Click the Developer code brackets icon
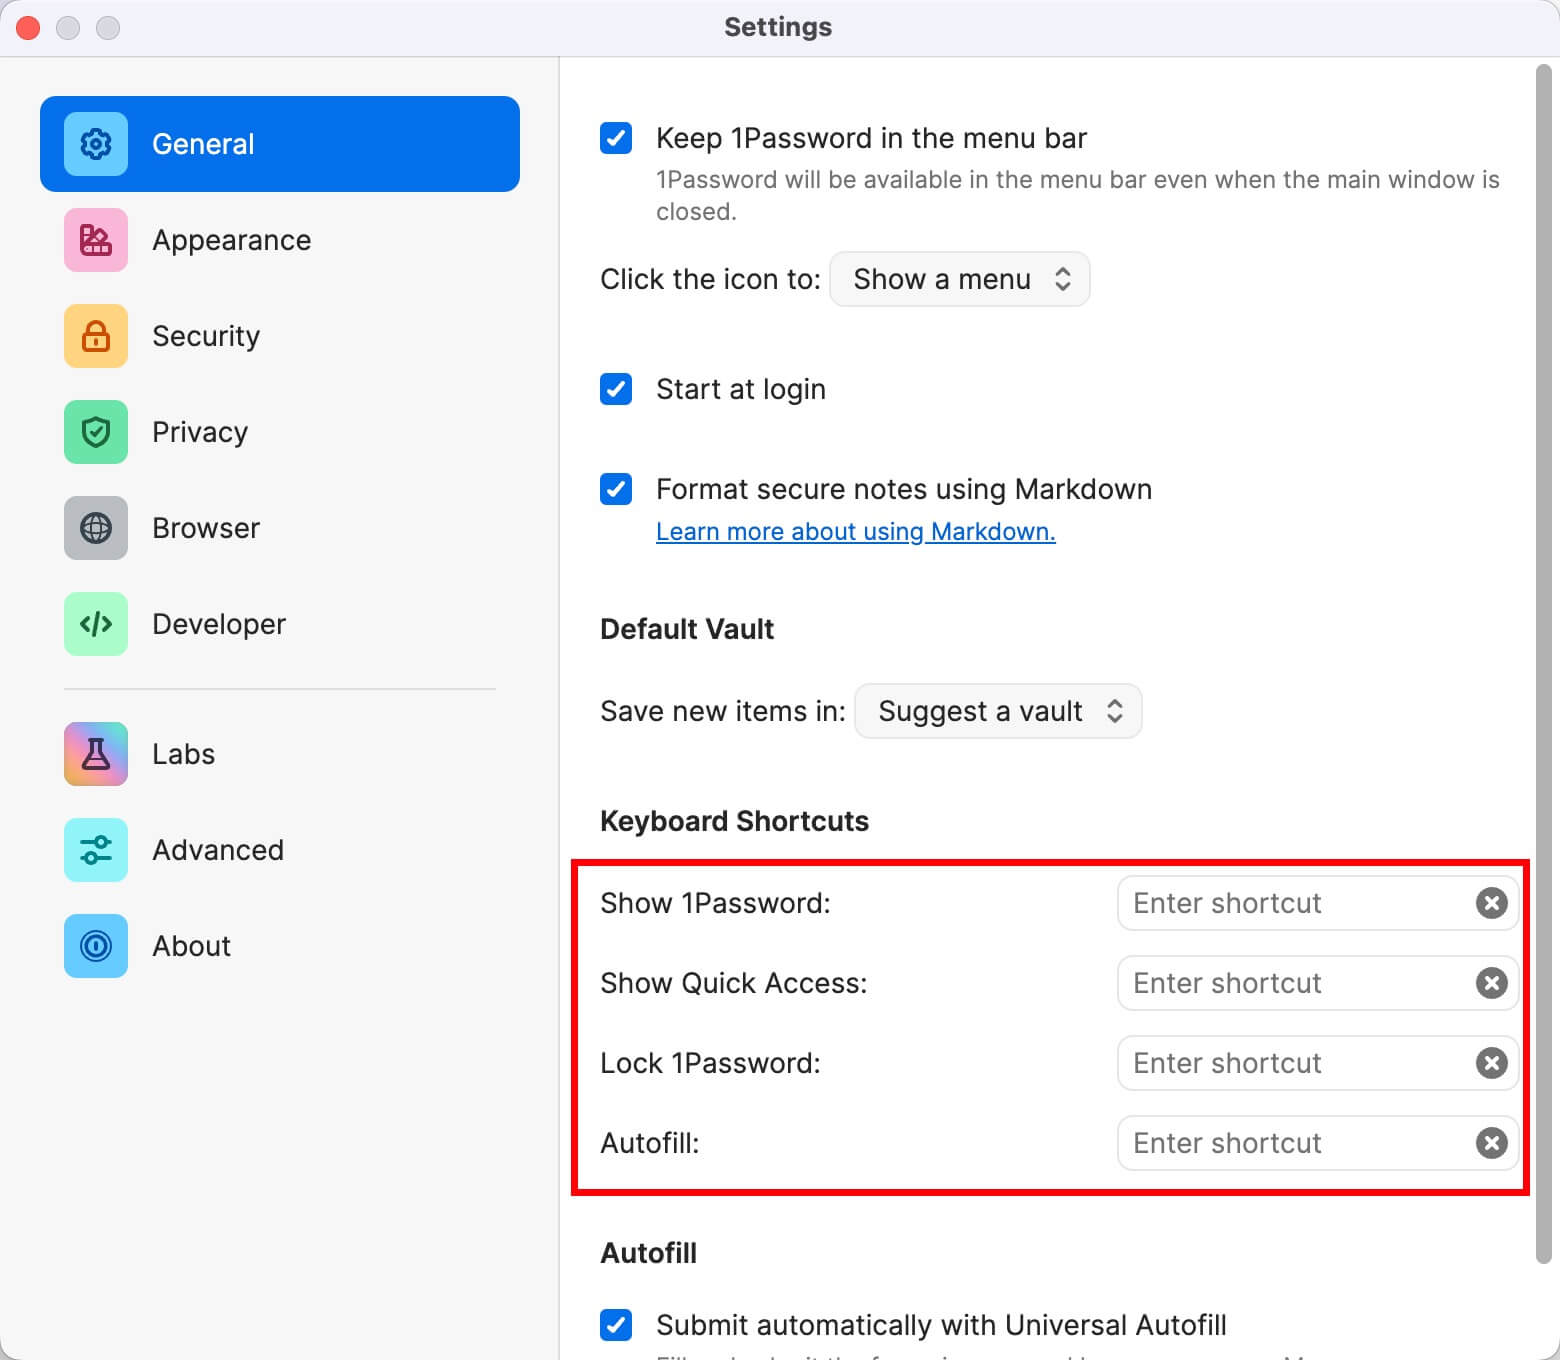 96,624
